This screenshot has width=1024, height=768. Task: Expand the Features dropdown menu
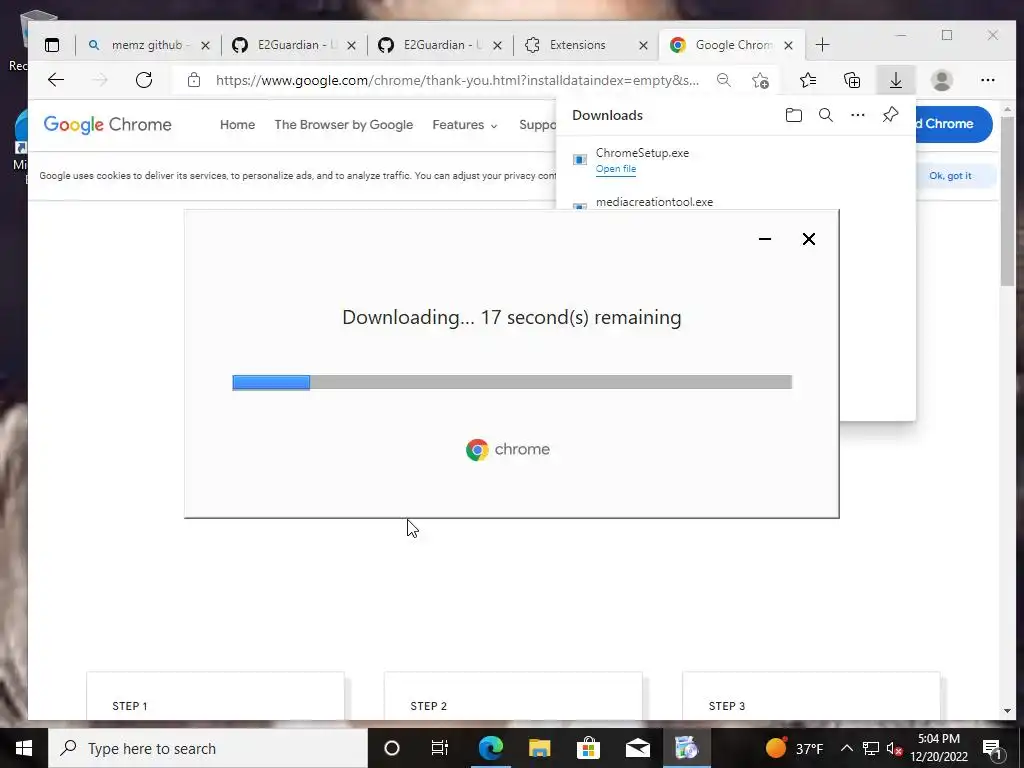pyautogui.click(x=464, y=125)
